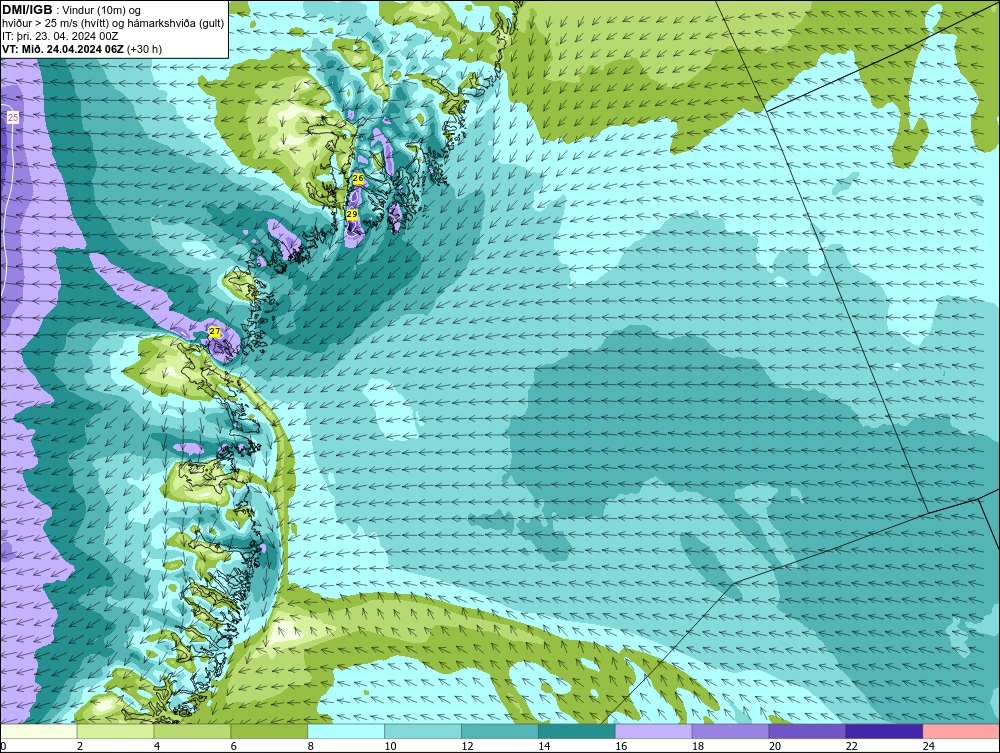Click legend tick value 10
The image size is (1000, 753).
click(390, 746)
